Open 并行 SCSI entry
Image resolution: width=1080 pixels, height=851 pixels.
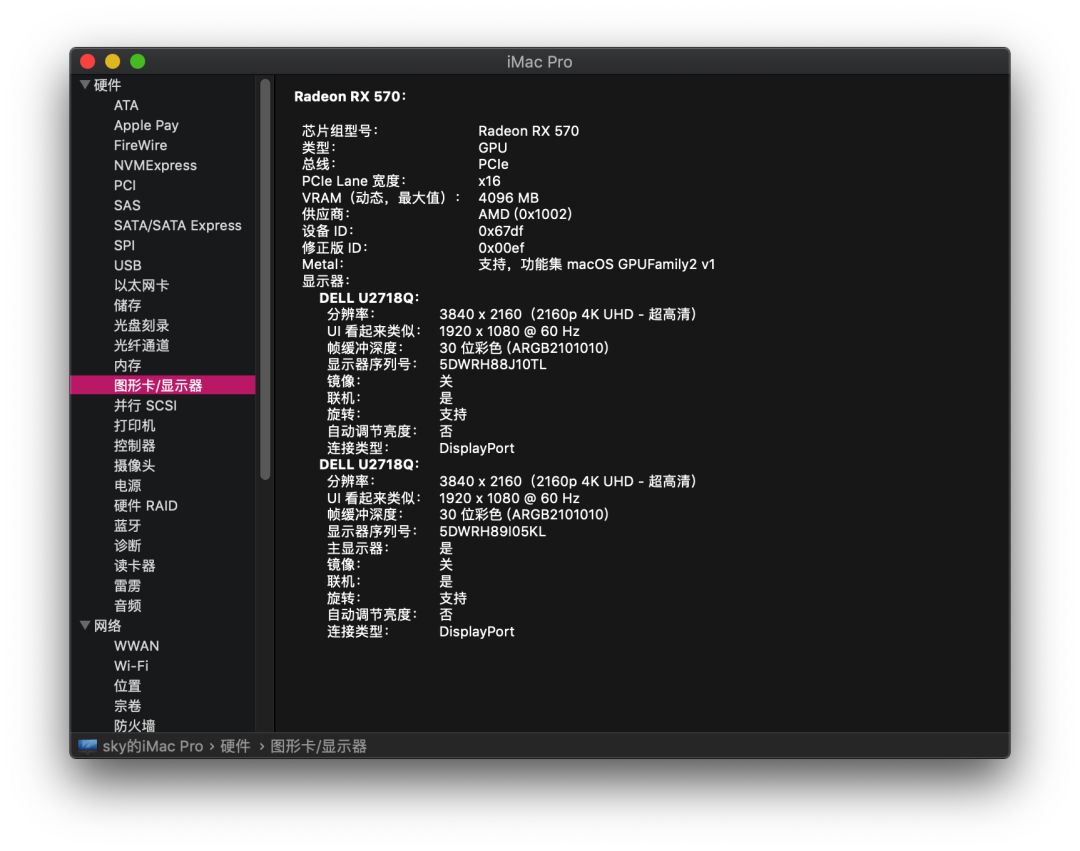coord(145,406)
